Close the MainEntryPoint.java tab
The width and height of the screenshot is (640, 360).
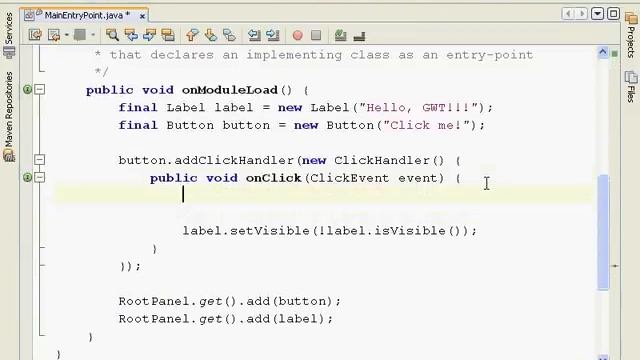(142, 16)
